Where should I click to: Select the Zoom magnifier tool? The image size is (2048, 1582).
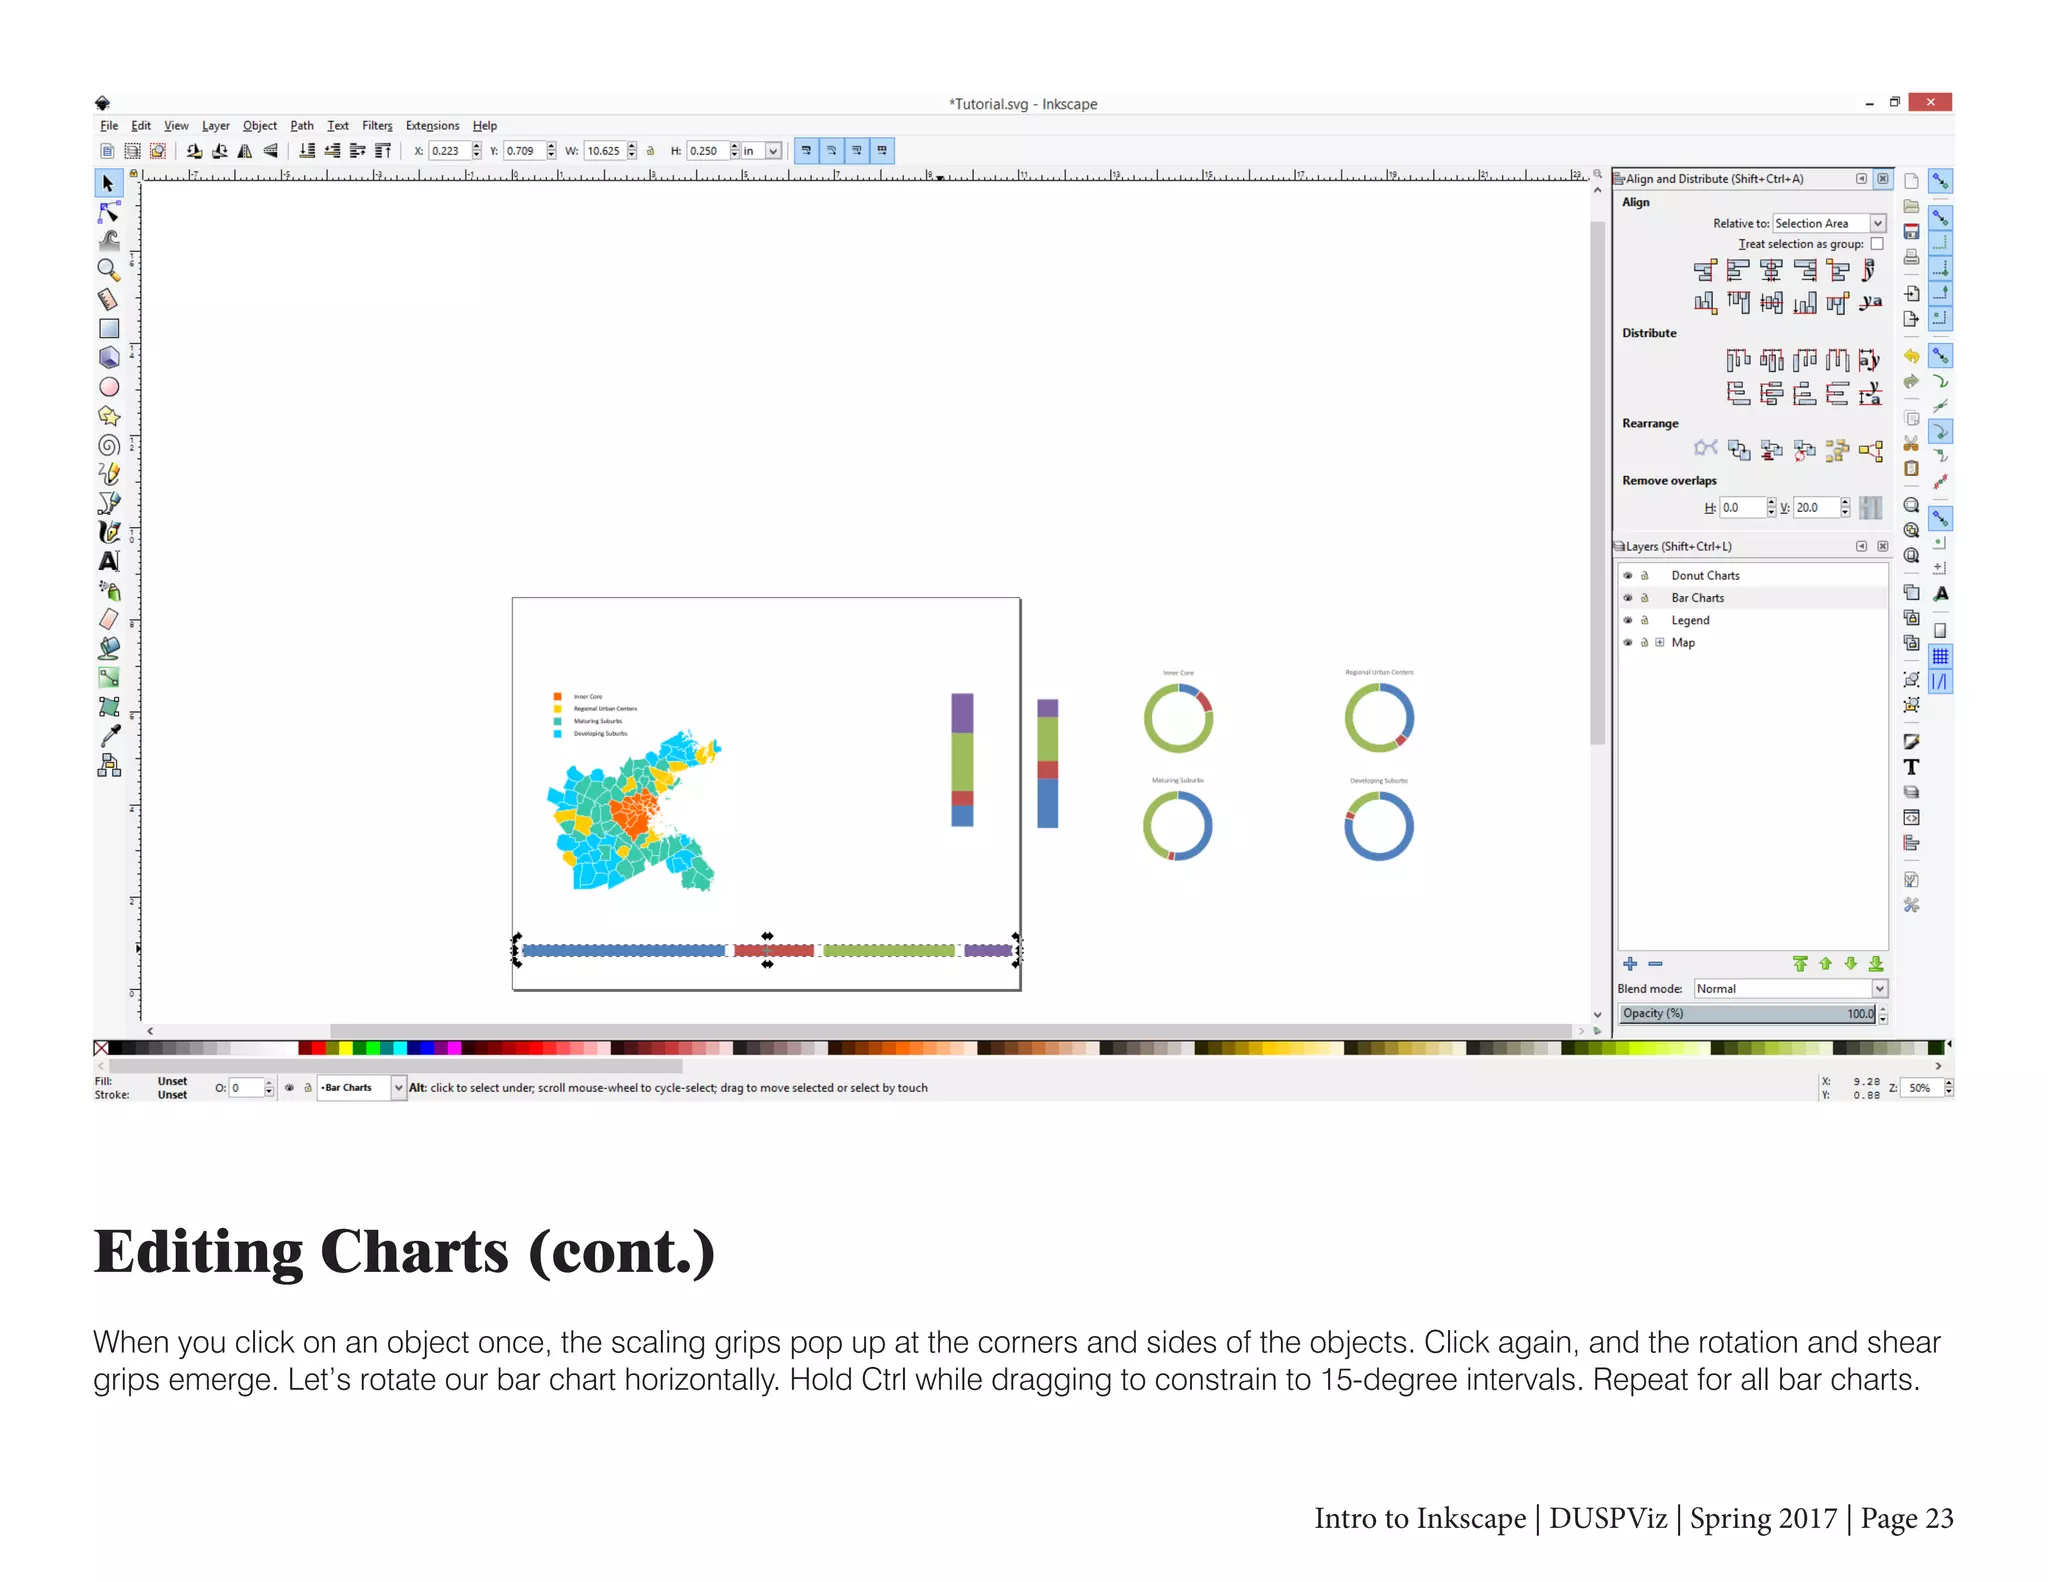click(x=108, y=270)
